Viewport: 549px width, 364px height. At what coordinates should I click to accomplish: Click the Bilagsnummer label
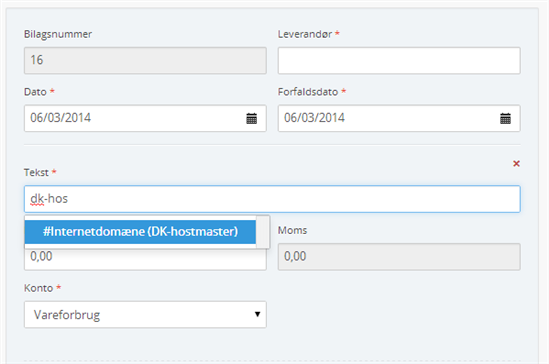click(x=58, y=34)
